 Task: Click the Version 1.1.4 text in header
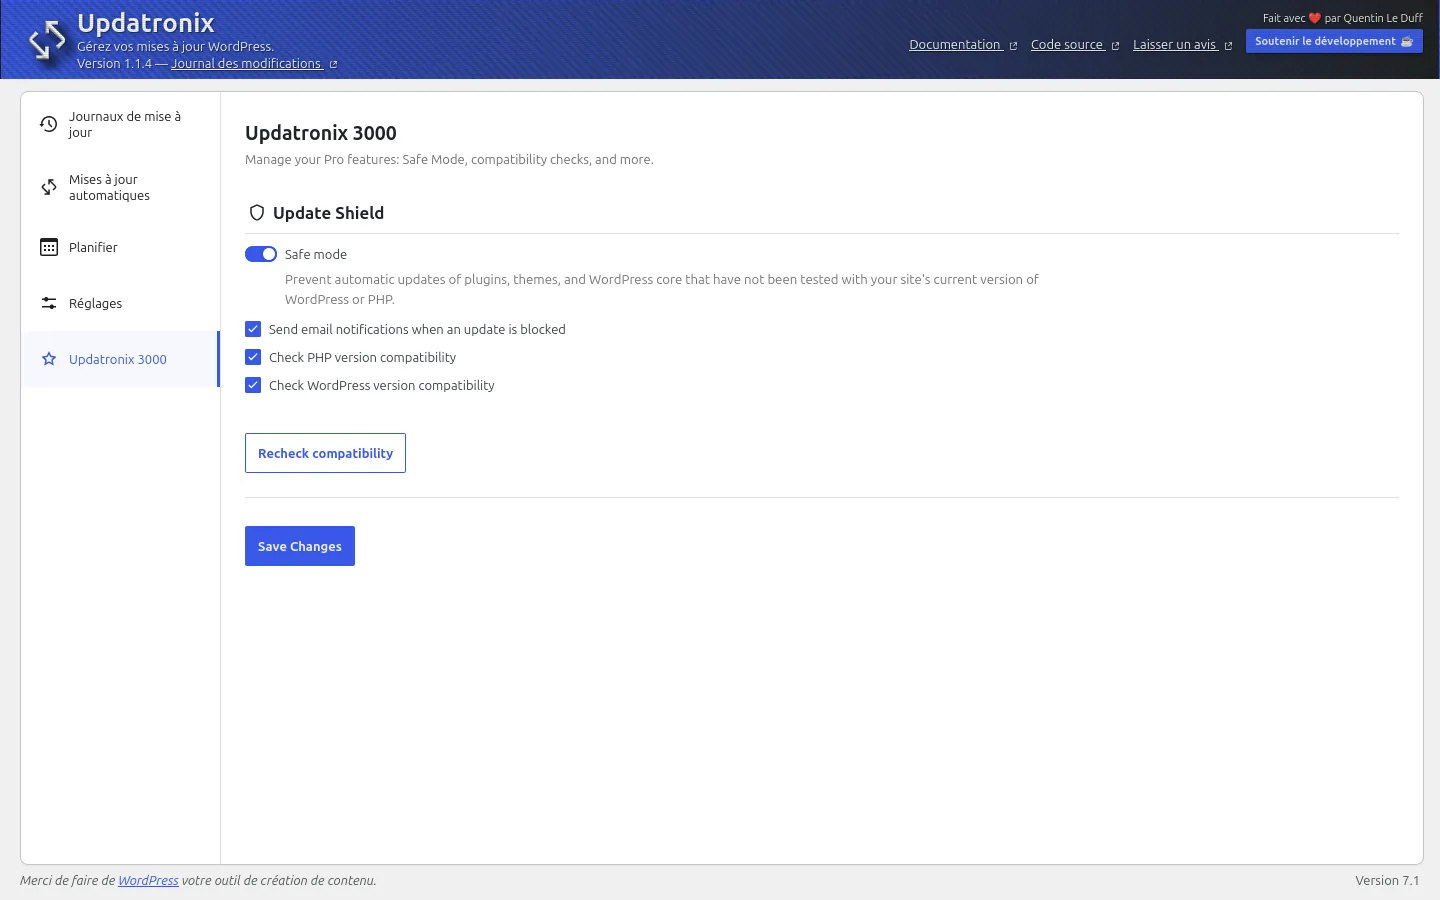pos(114,64)
